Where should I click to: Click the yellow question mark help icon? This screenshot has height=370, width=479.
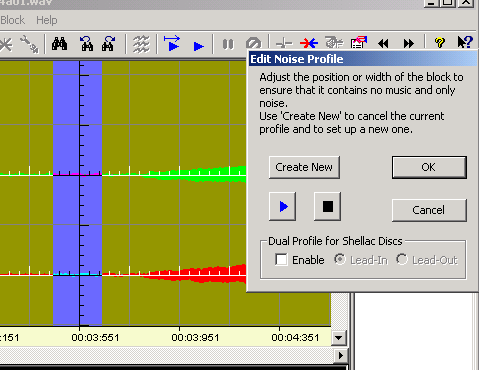(440, 43)
